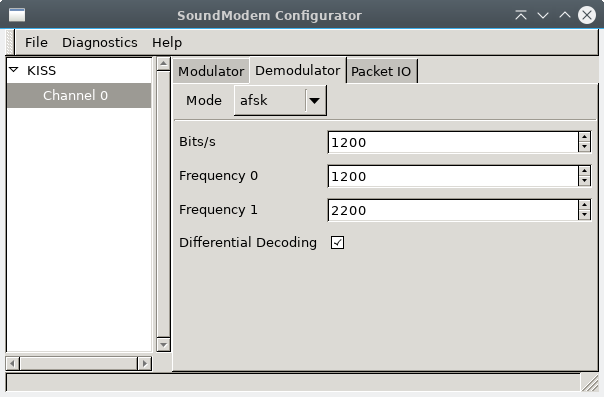
Task: Click the tree panel scroll right arrow
Action: 145,363
